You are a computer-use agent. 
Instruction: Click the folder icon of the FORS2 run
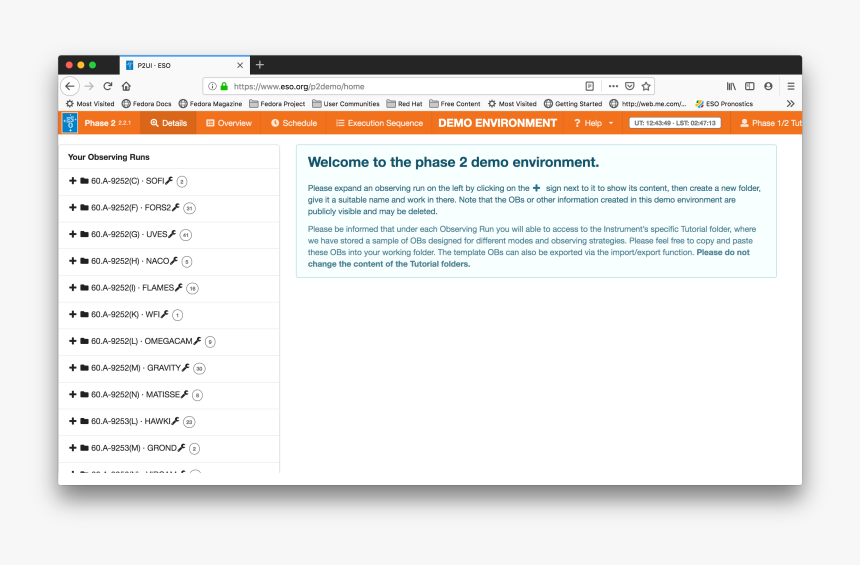[x=84, y=208]
